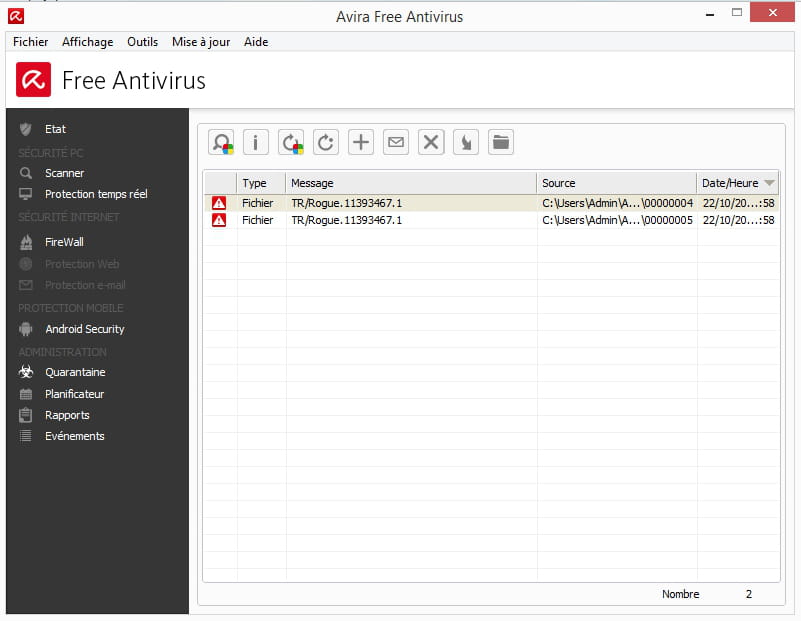The width and height of the screenshot is (801, 621).
Task: Open the Etat status section
Action: tap(55, 129)
